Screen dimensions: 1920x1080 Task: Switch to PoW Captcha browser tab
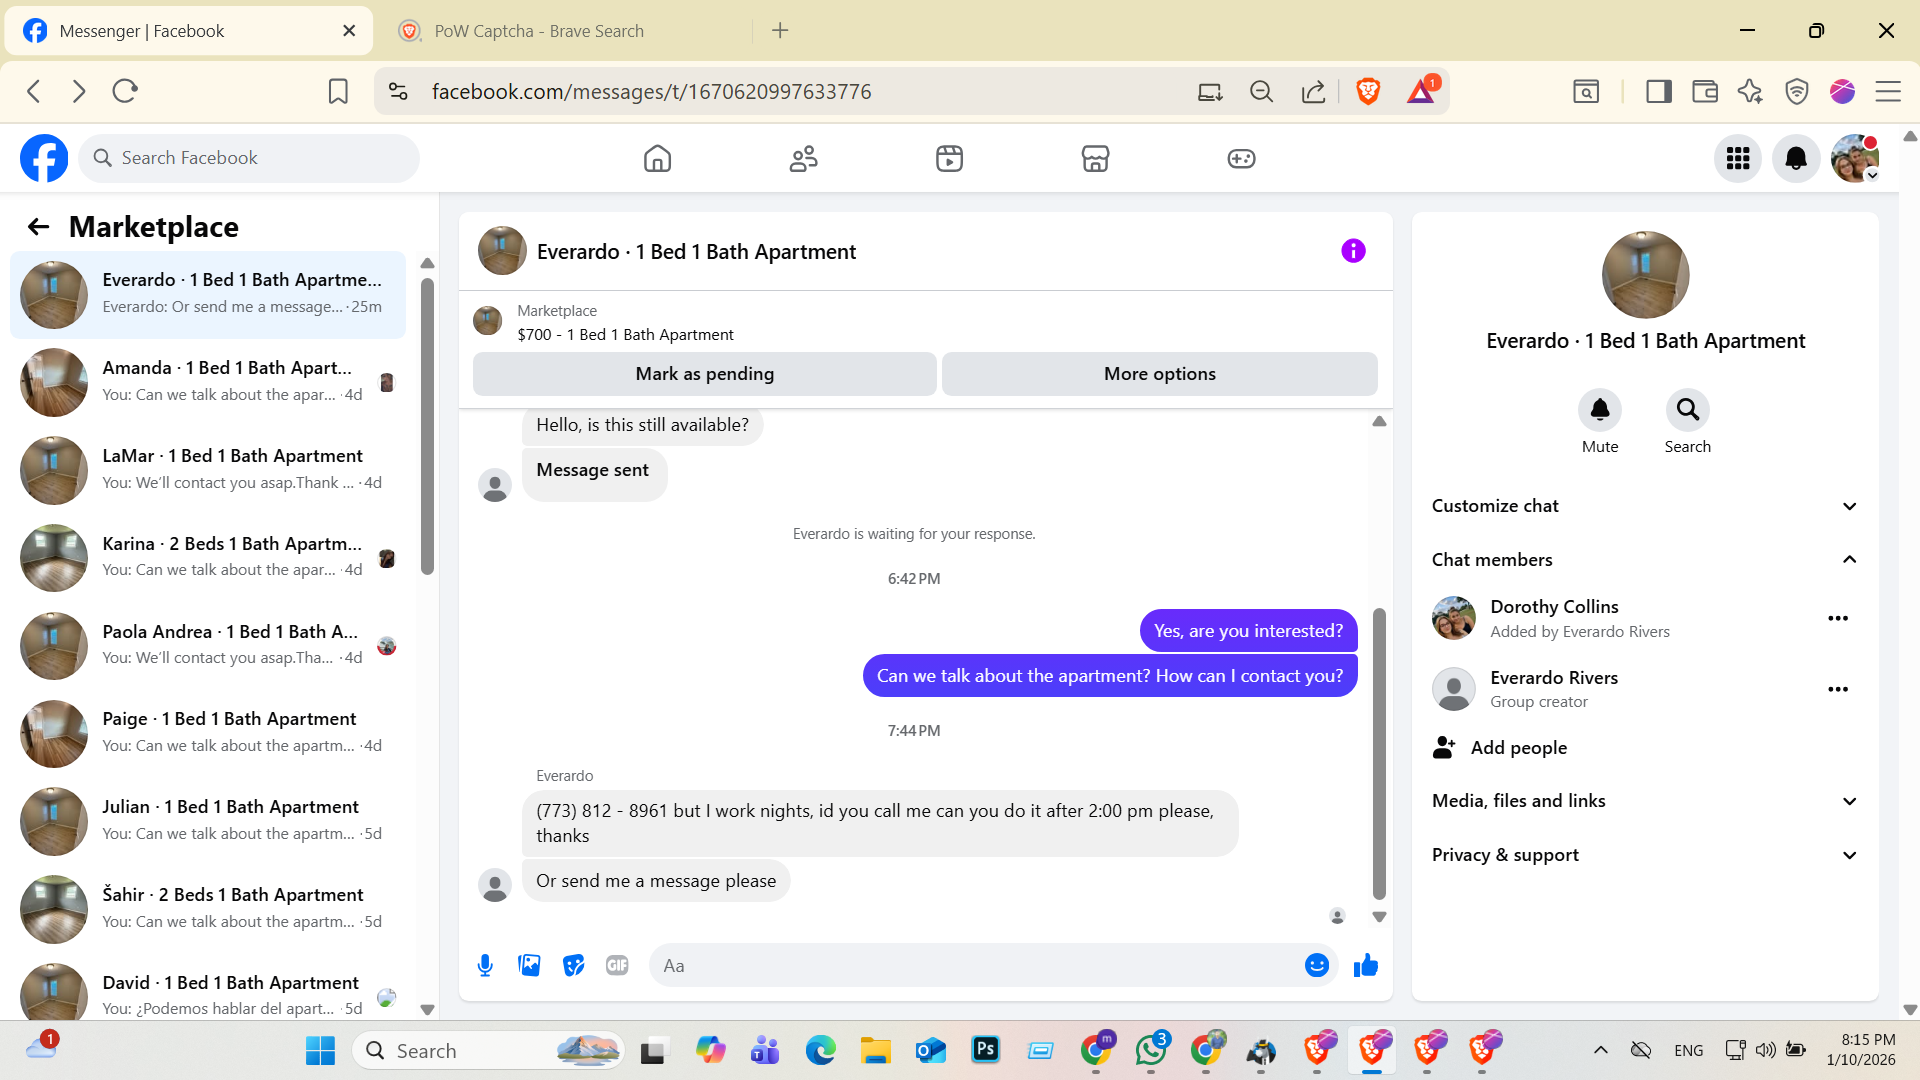(x=540, y=31)
